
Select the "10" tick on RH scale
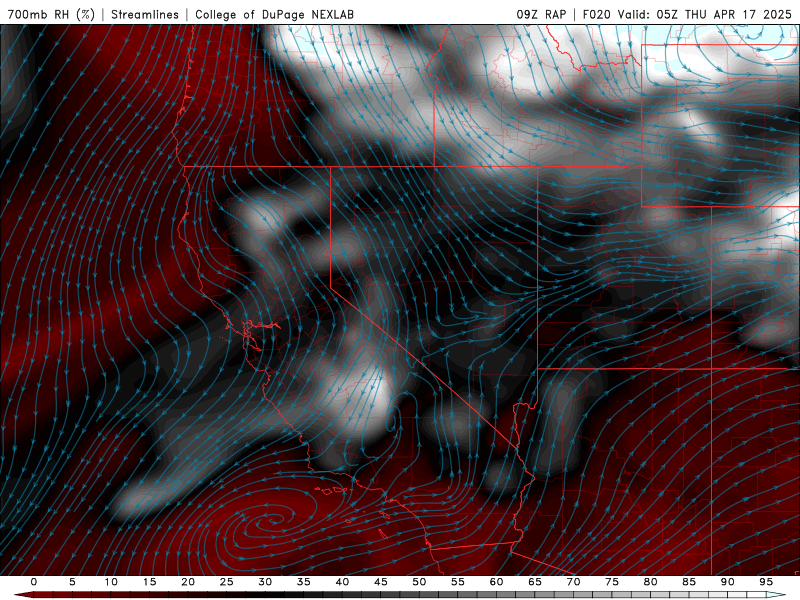(x=111, y=582)
